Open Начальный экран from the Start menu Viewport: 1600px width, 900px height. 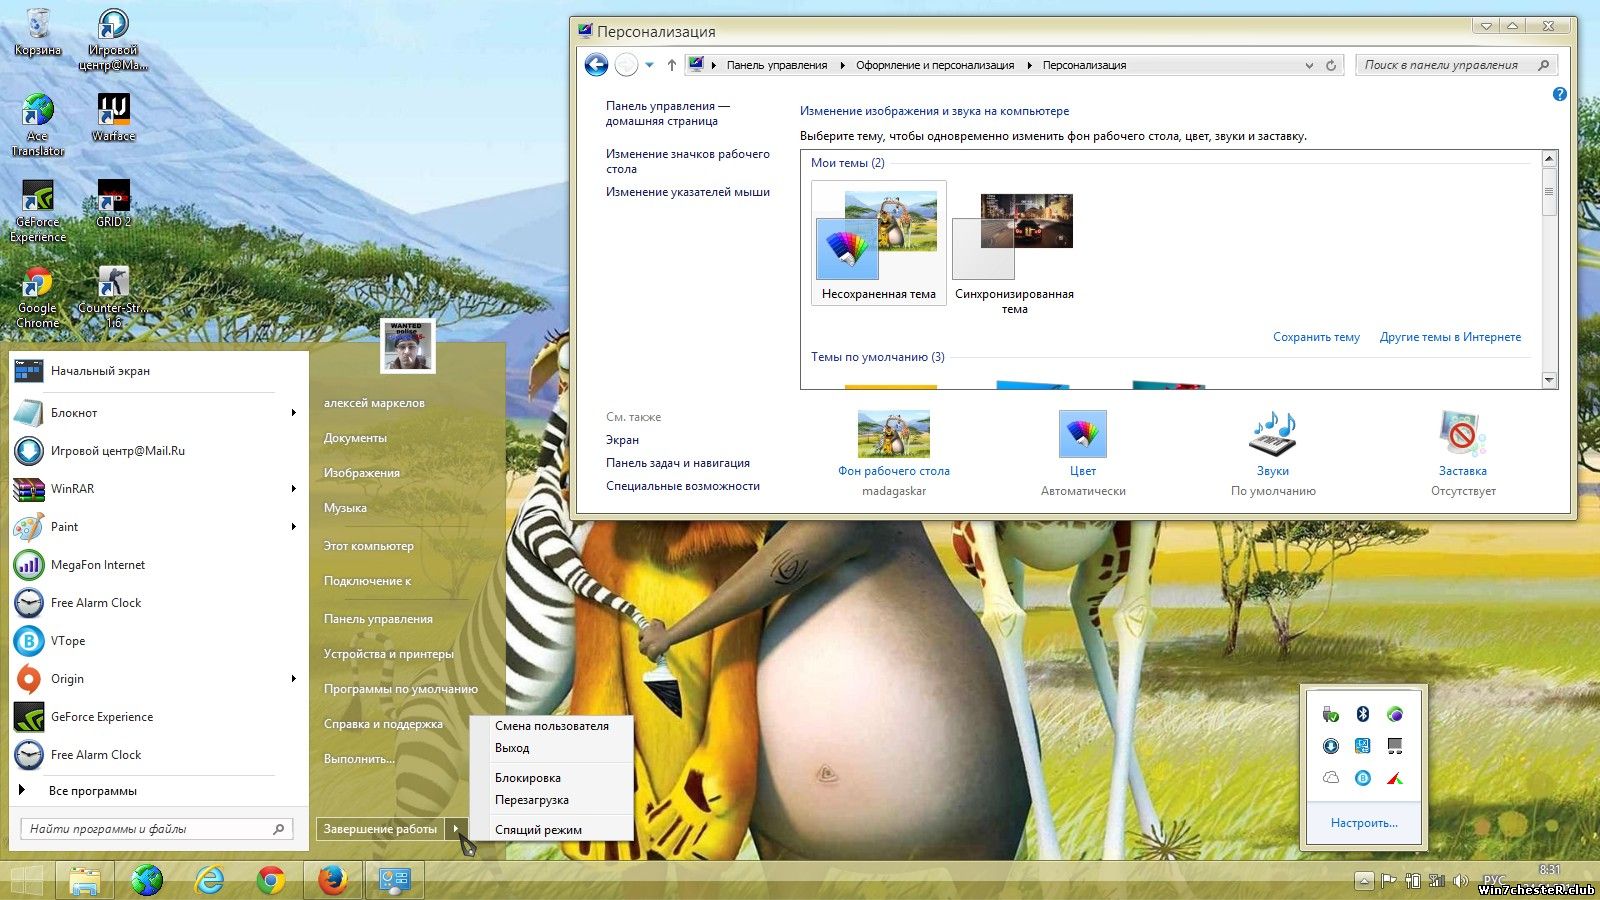click(158, 370)
